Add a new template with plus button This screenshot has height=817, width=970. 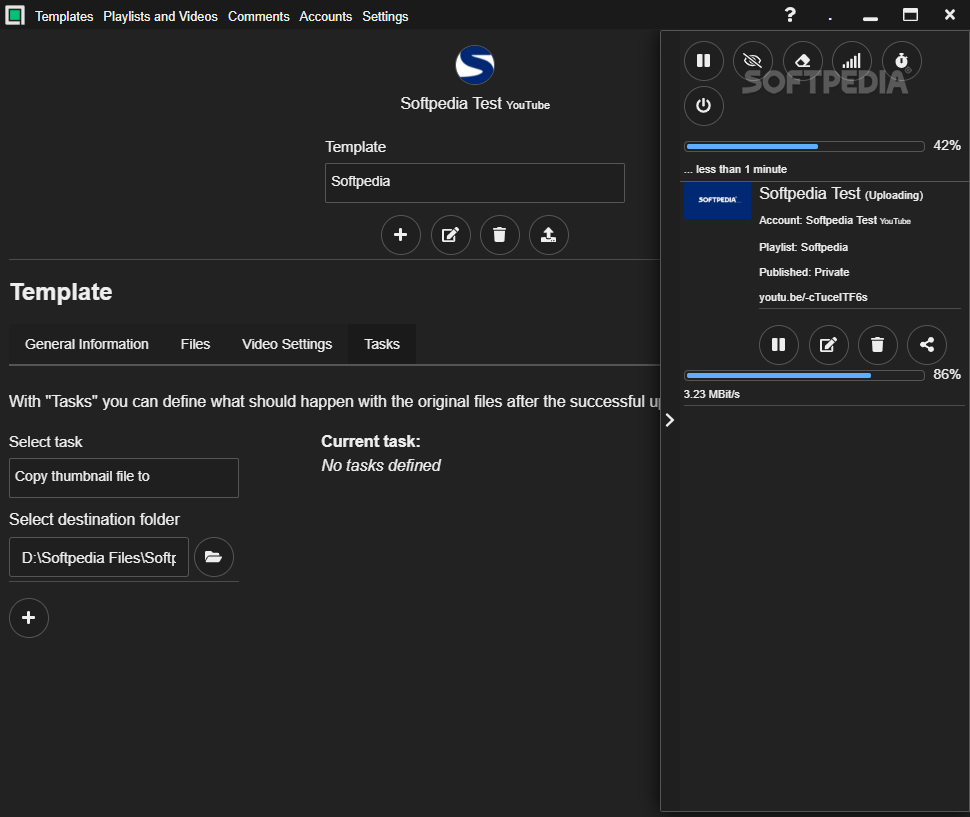click(401, 235)
